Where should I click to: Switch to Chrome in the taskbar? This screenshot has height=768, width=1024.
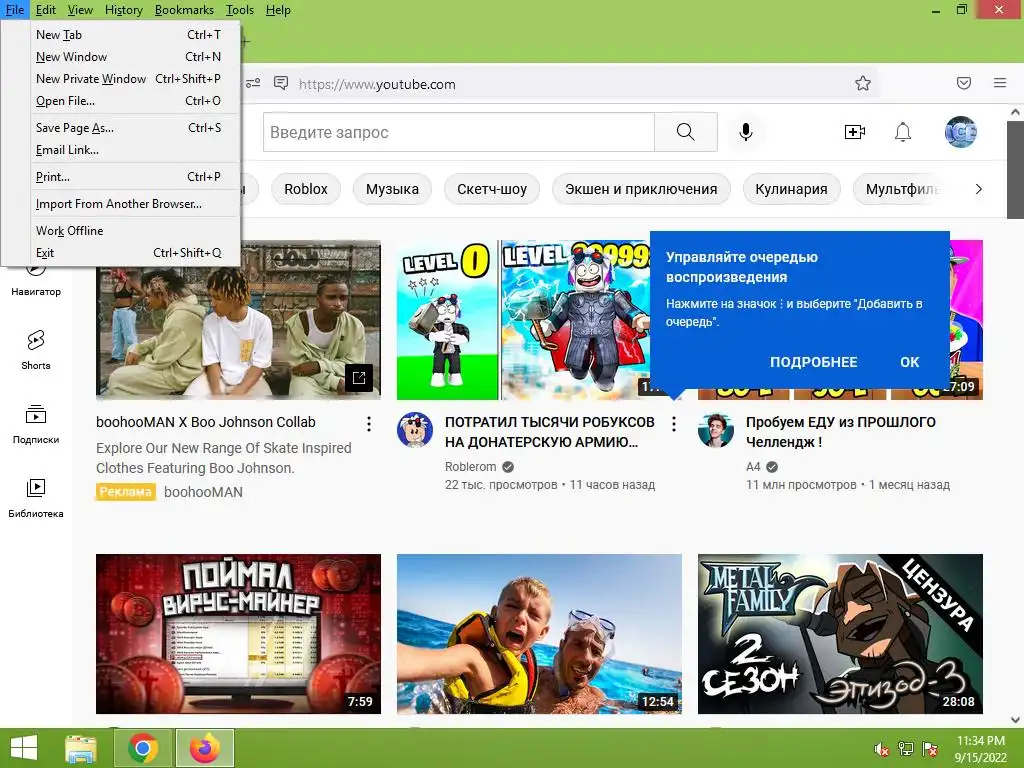coord(143,748)
